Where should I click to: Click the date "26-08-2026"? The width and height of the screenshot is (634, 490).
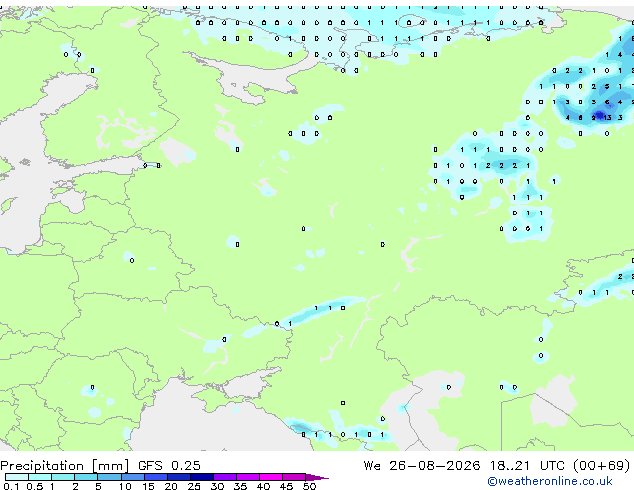point(435,465)
